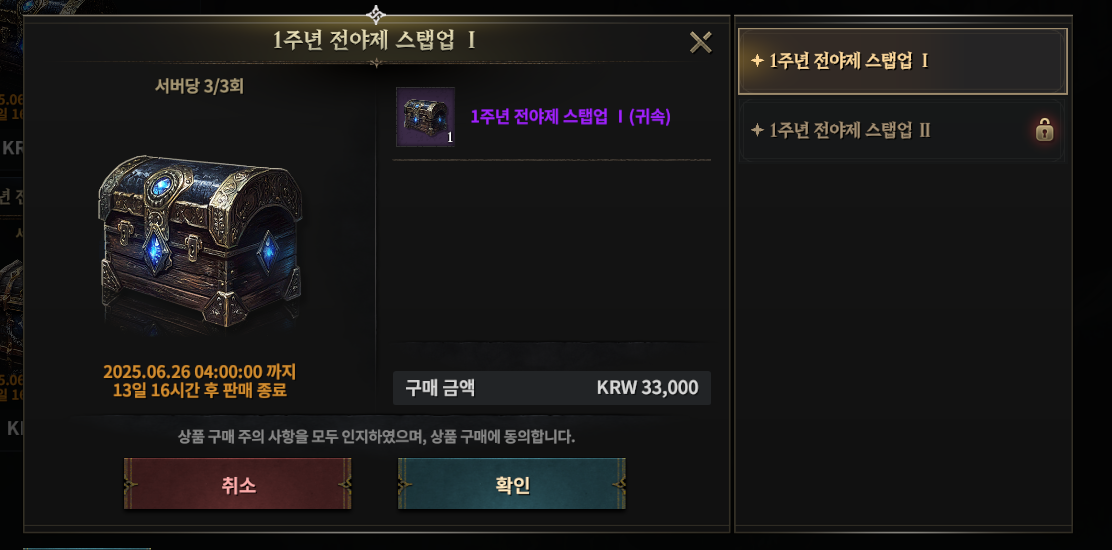Click the 13일 16시간 후 판매 종료 countdown
The height and width of the screenshot is (550, 1112).
pos(199,390)
